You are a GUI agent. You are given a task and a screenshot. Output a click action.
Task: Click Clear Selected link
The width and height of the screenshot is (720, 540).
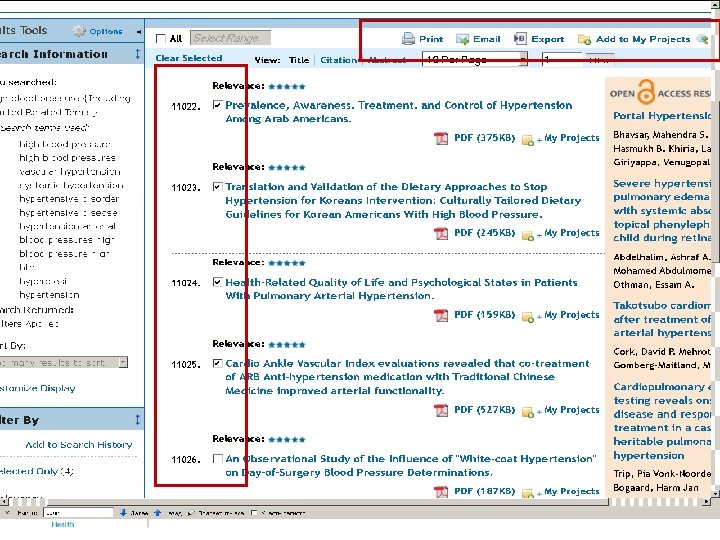point(189,58)
